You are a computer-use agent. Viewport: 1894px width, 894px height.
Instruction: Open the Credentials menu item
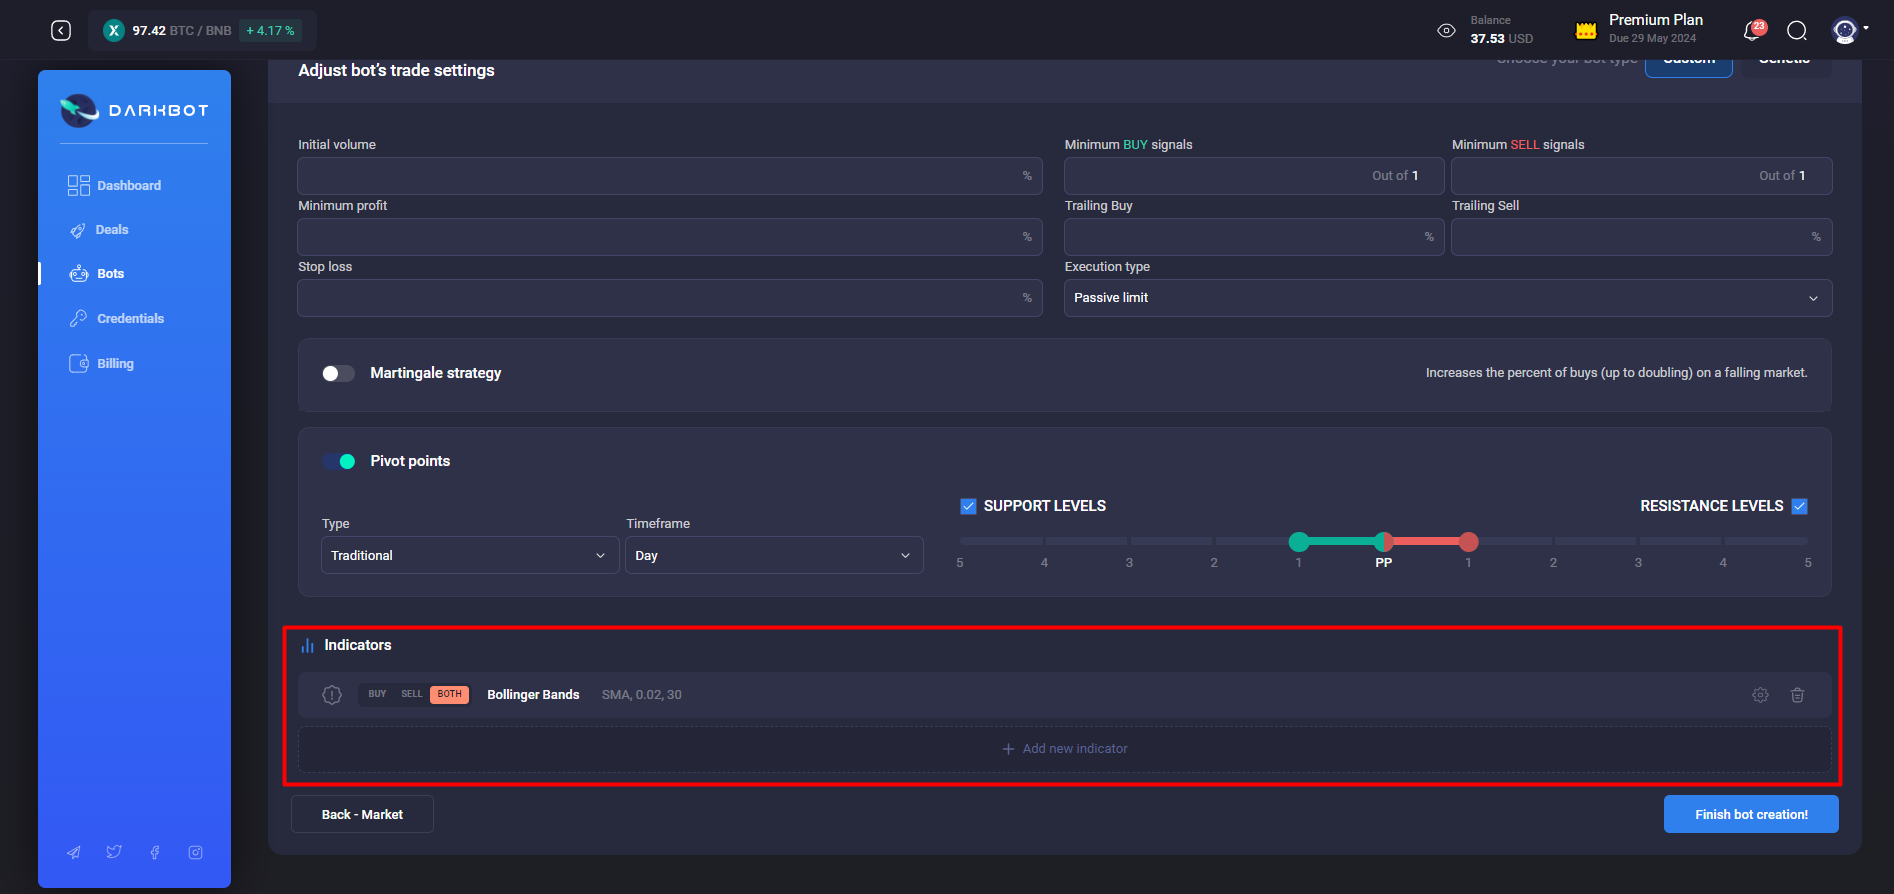click(130, 319)
